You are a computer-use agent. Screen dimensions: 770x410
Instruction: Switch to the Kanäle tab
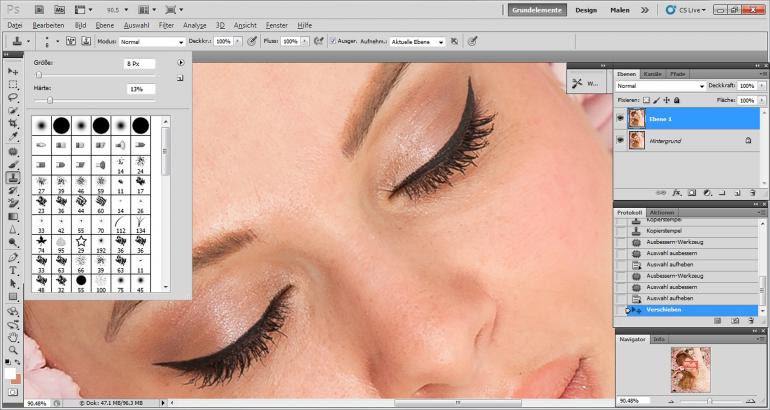pyautogui.click(x=652, y=74)
